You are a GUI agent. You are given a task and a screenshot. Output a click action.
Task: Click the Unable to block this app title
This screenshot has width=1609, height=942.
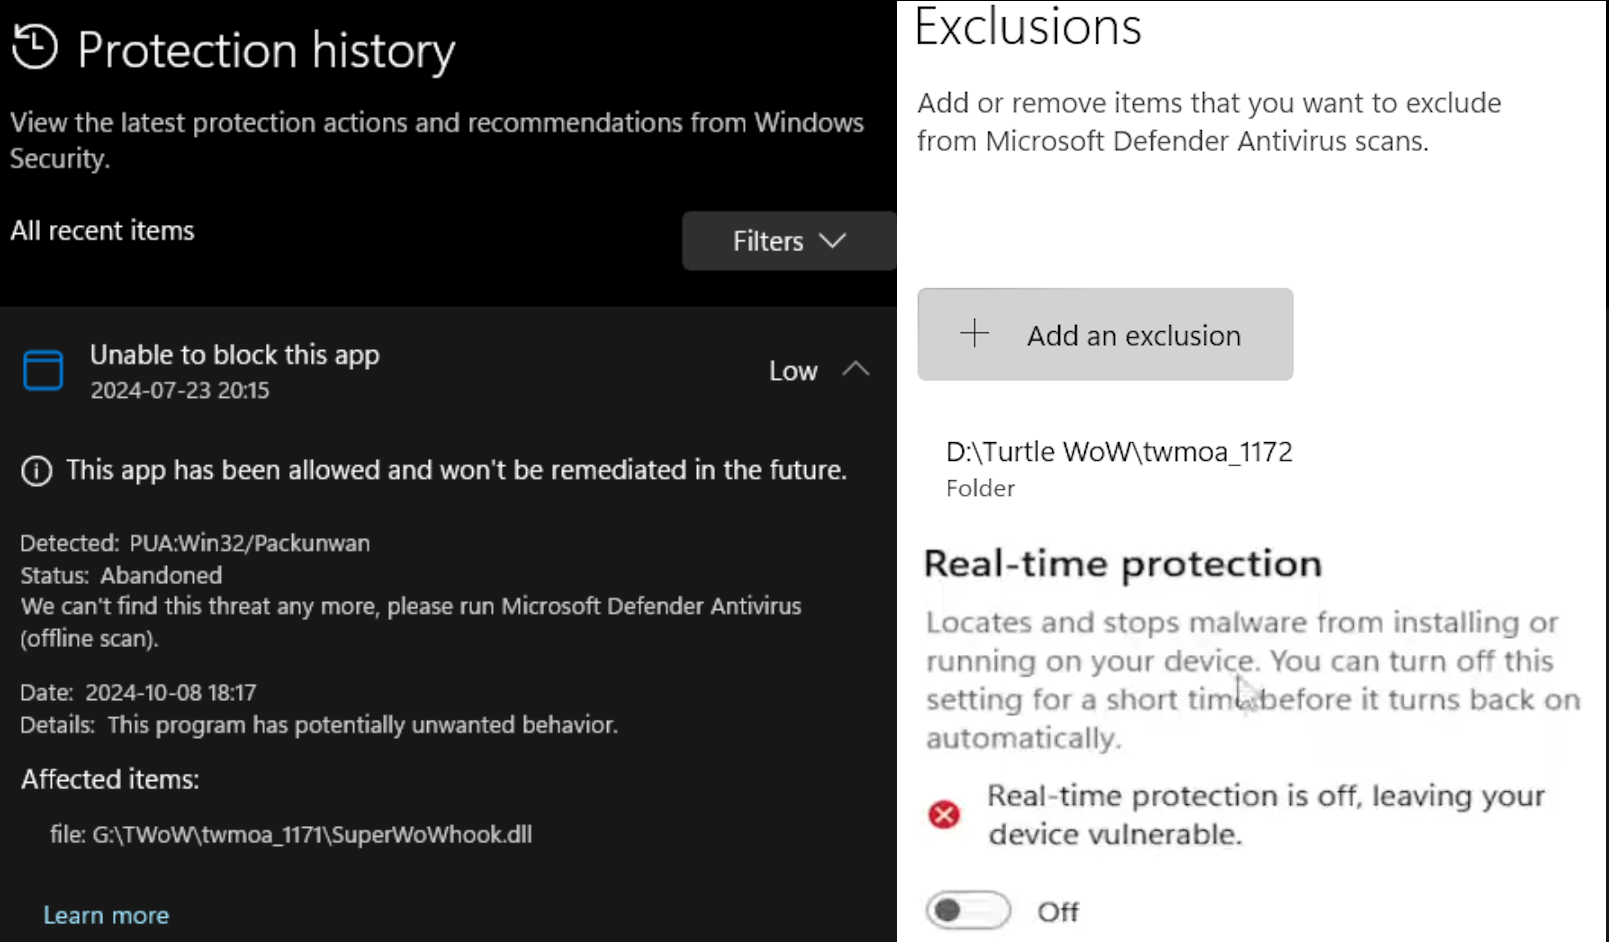pyautogui.click(x=234, y=355)
